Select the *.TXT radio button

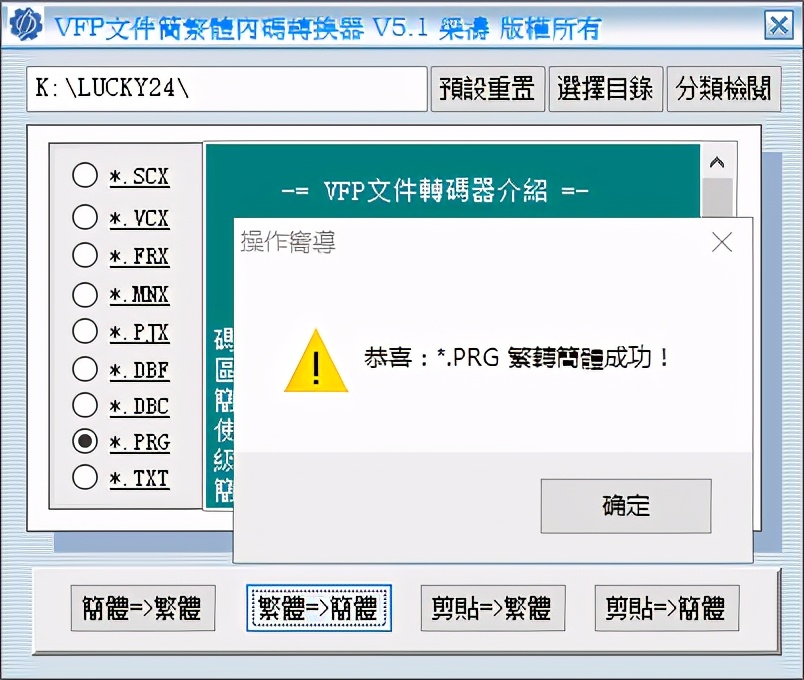85,477
